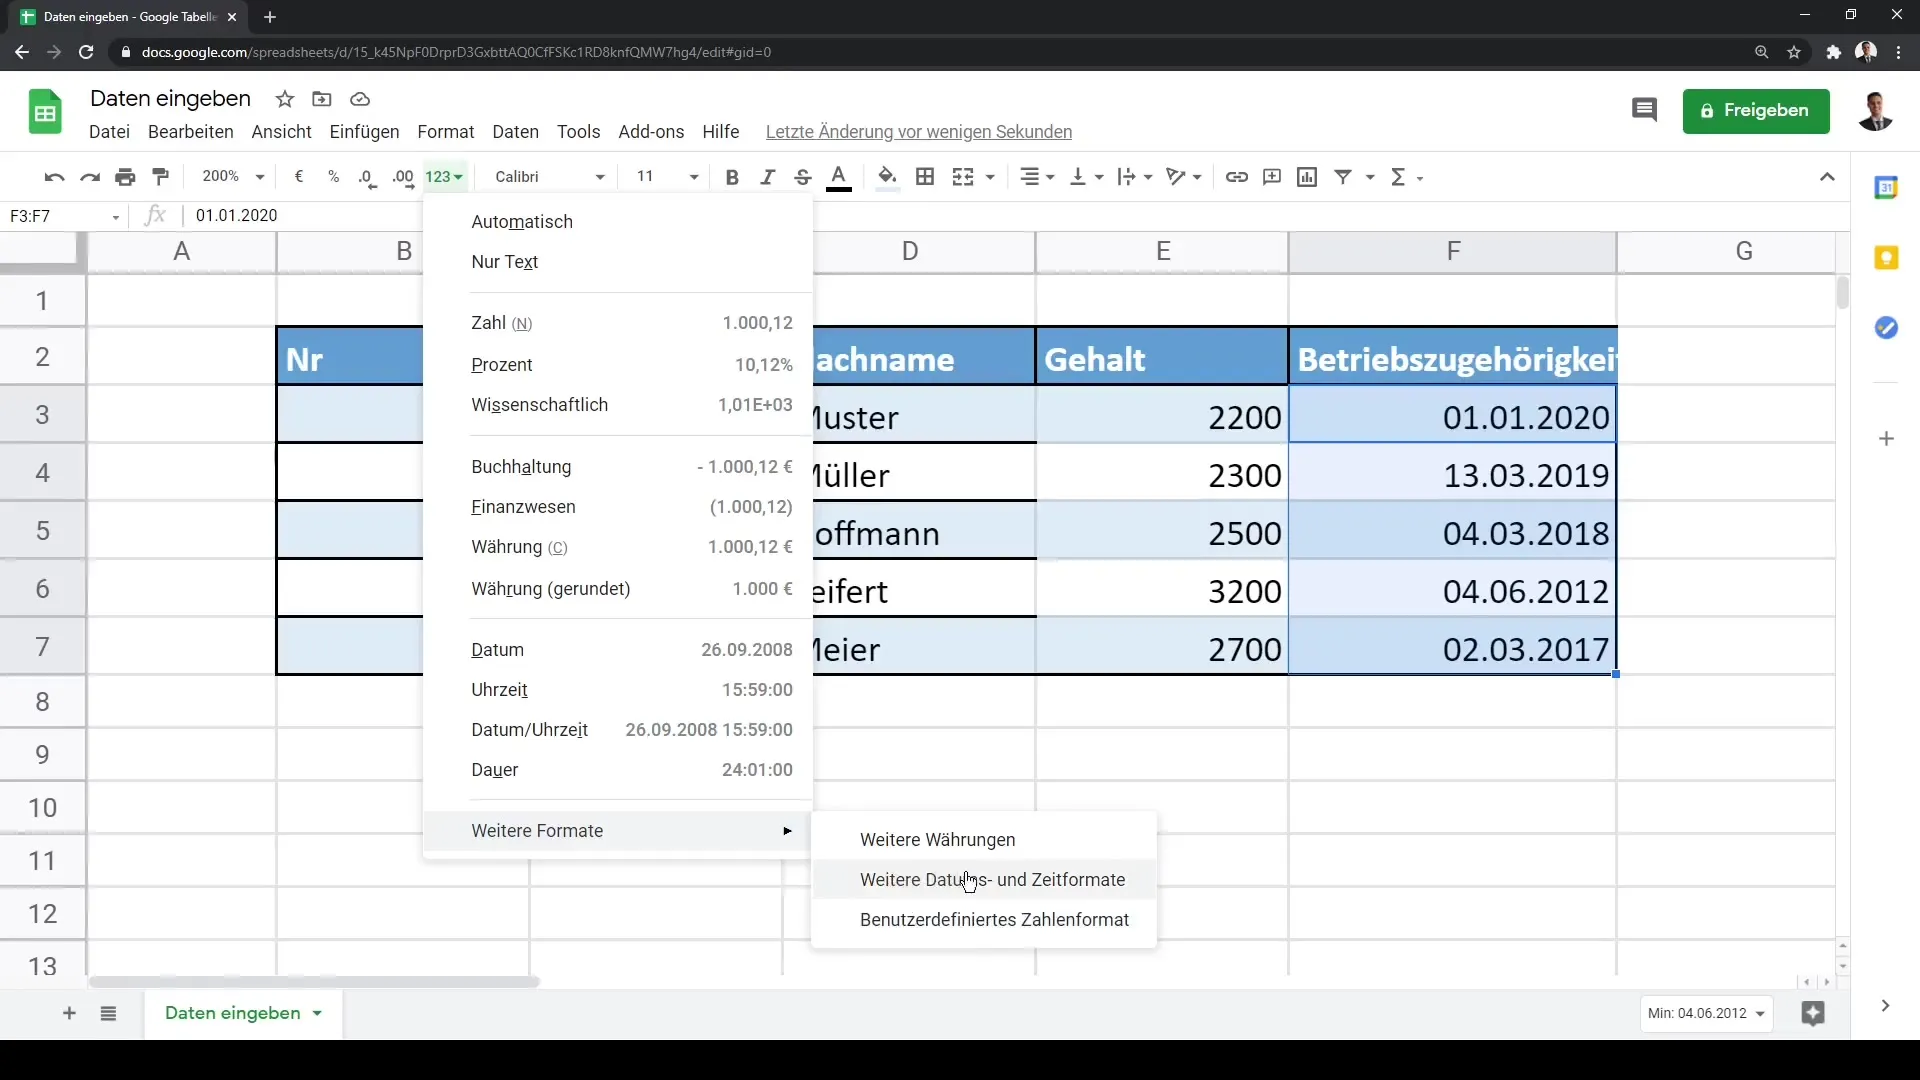Screen dimensions: 1920x1080
Task: Print the spreadsheet via printer icon
Action: point(125,177)
